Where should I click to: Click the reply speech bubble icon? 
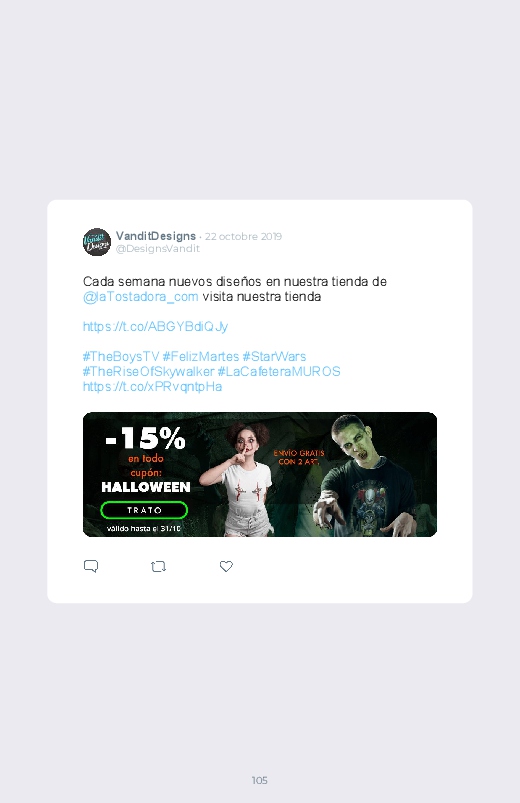tap(91, 566)
